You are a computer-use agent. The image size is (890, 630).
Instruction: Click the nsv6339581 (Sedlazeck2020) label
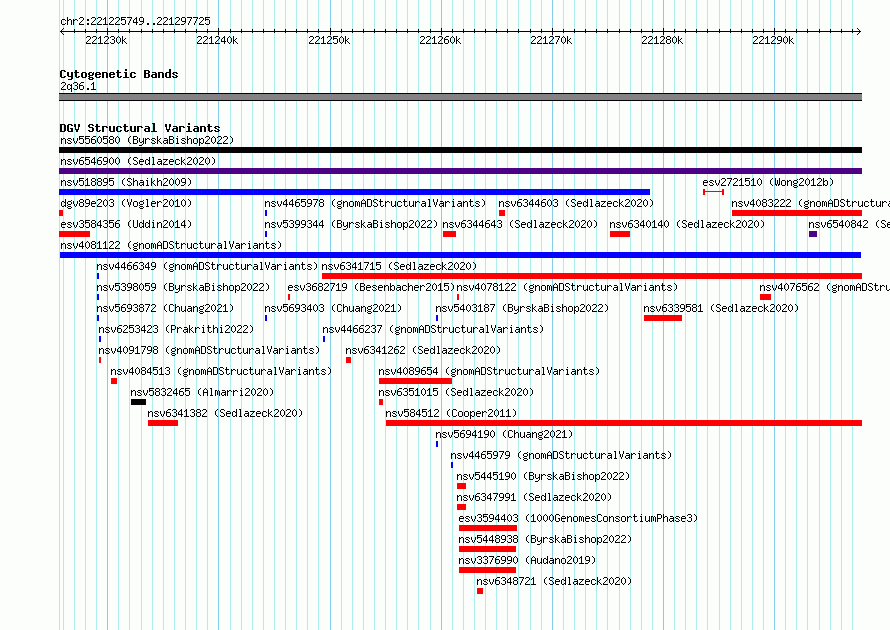[x=721, y=308]
